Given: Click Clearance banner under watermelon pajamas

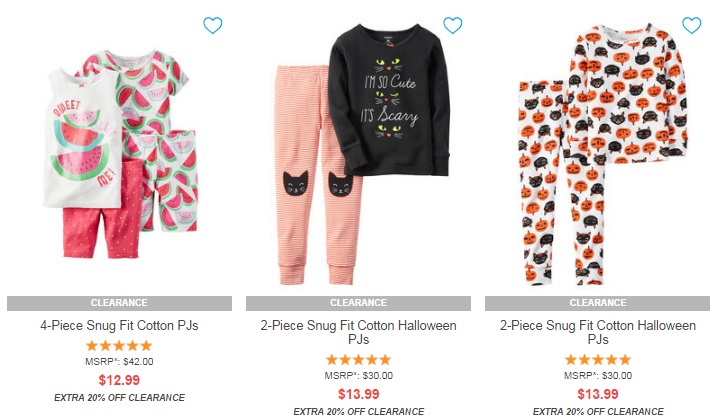Looking at the screenshot, I should click(x=119, y=302).
